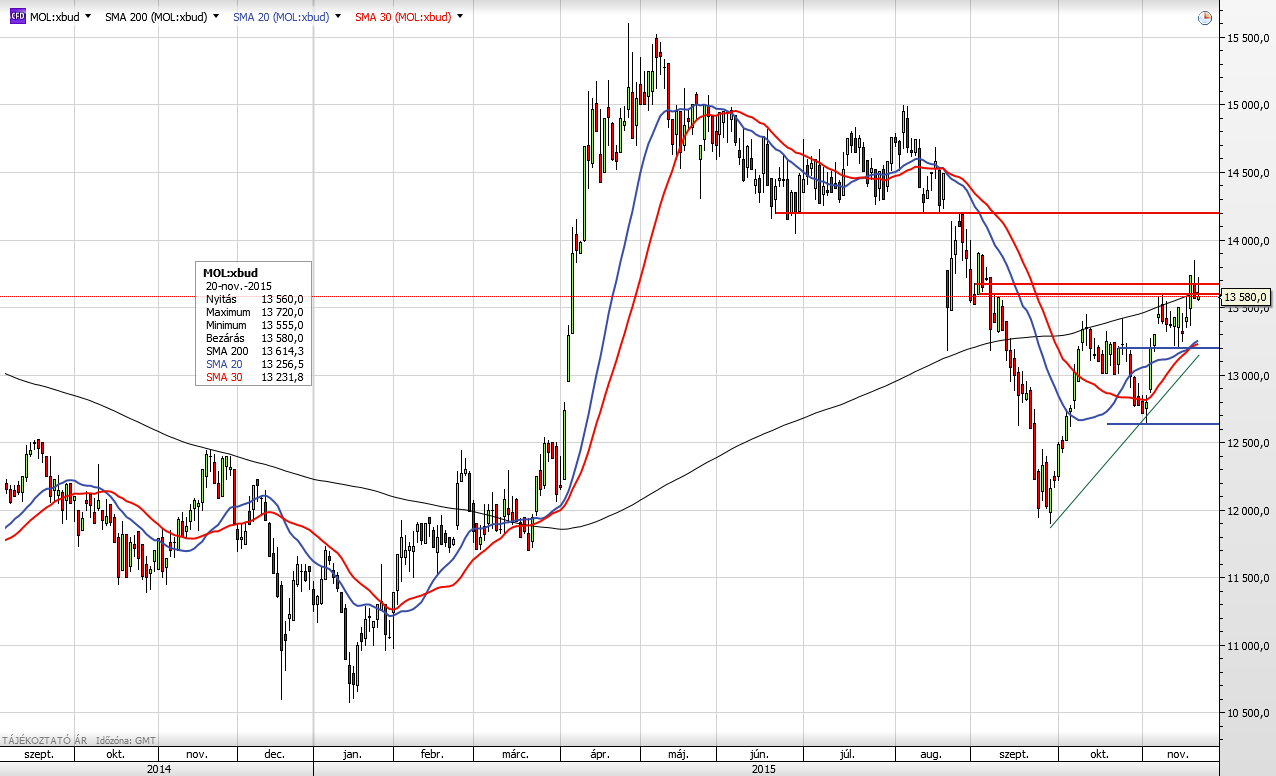Click the 2014 year label on time axis

(x=158, y=769)
